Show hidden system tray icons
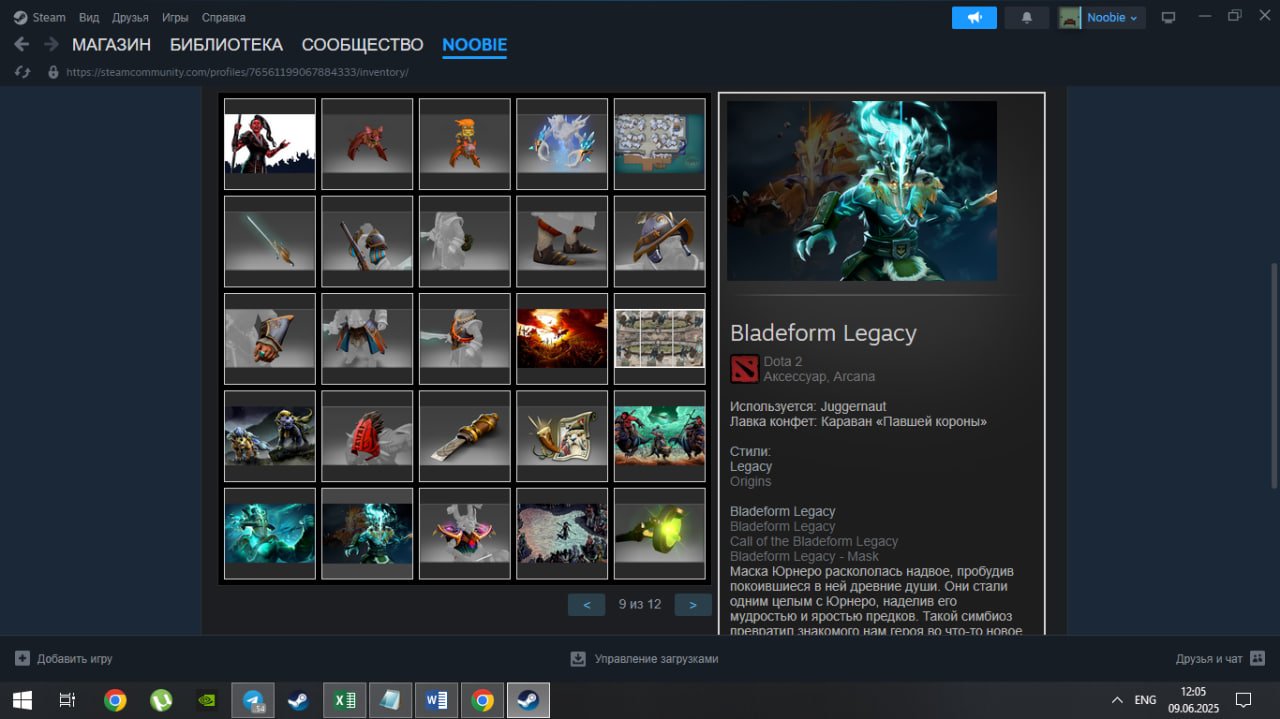The height and width of the screenshot is (719, 1280). [1117, 700]
